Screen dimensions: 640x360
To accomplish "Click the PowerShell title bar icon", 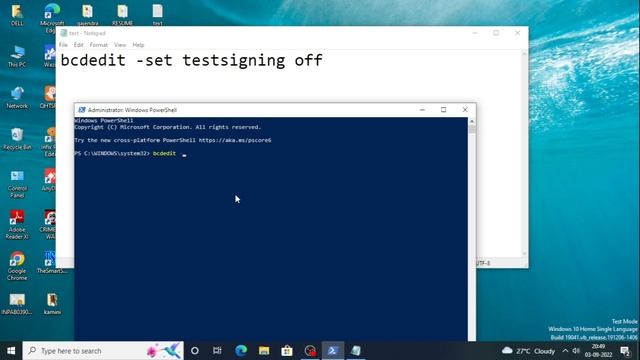I will (x=82, y=110).
